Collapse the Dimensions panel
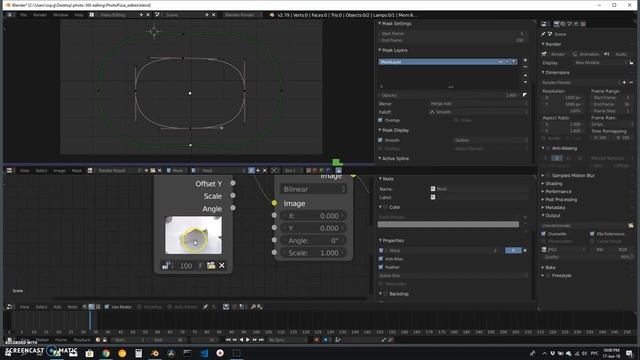 (x=543, y=73)
